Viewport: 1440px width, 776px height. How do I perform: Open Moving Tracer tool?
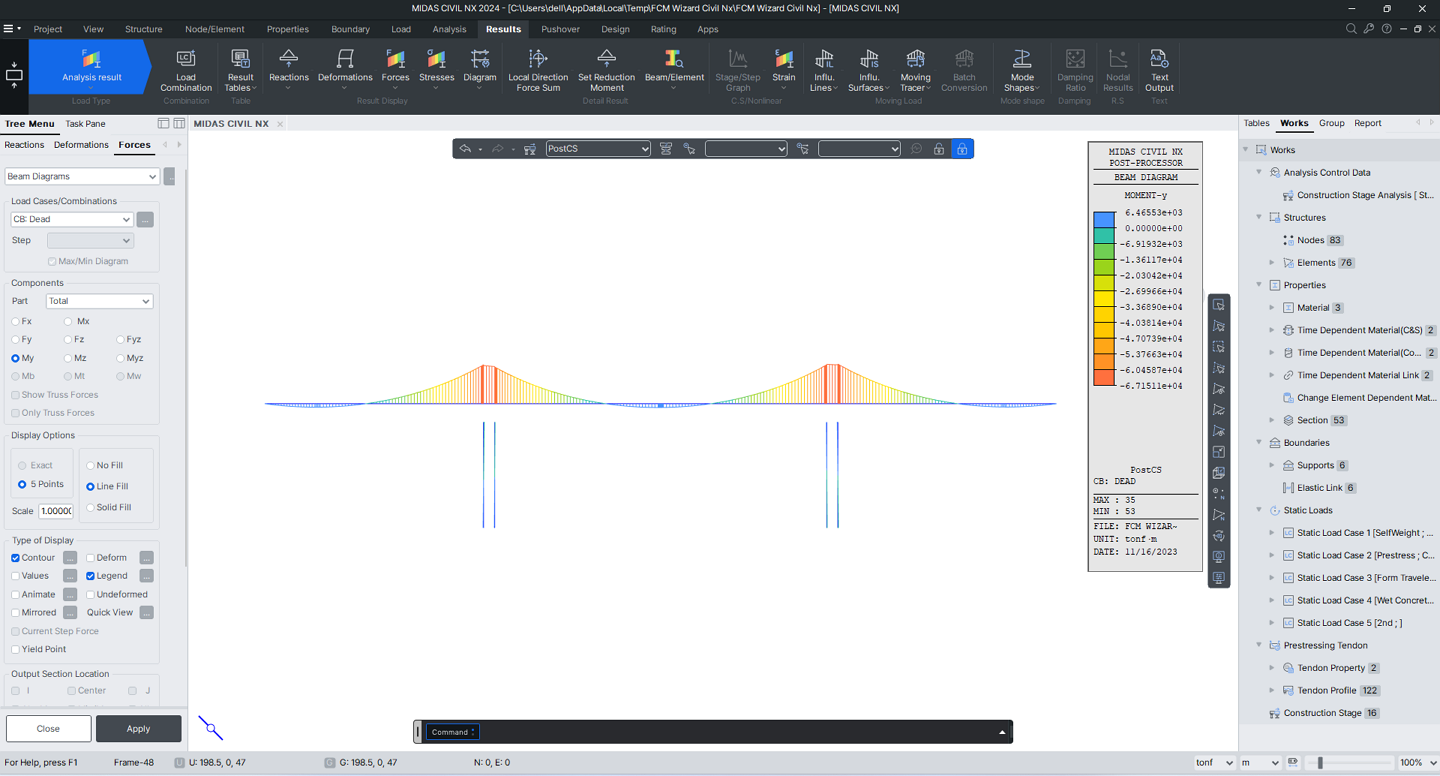(915, 70)
